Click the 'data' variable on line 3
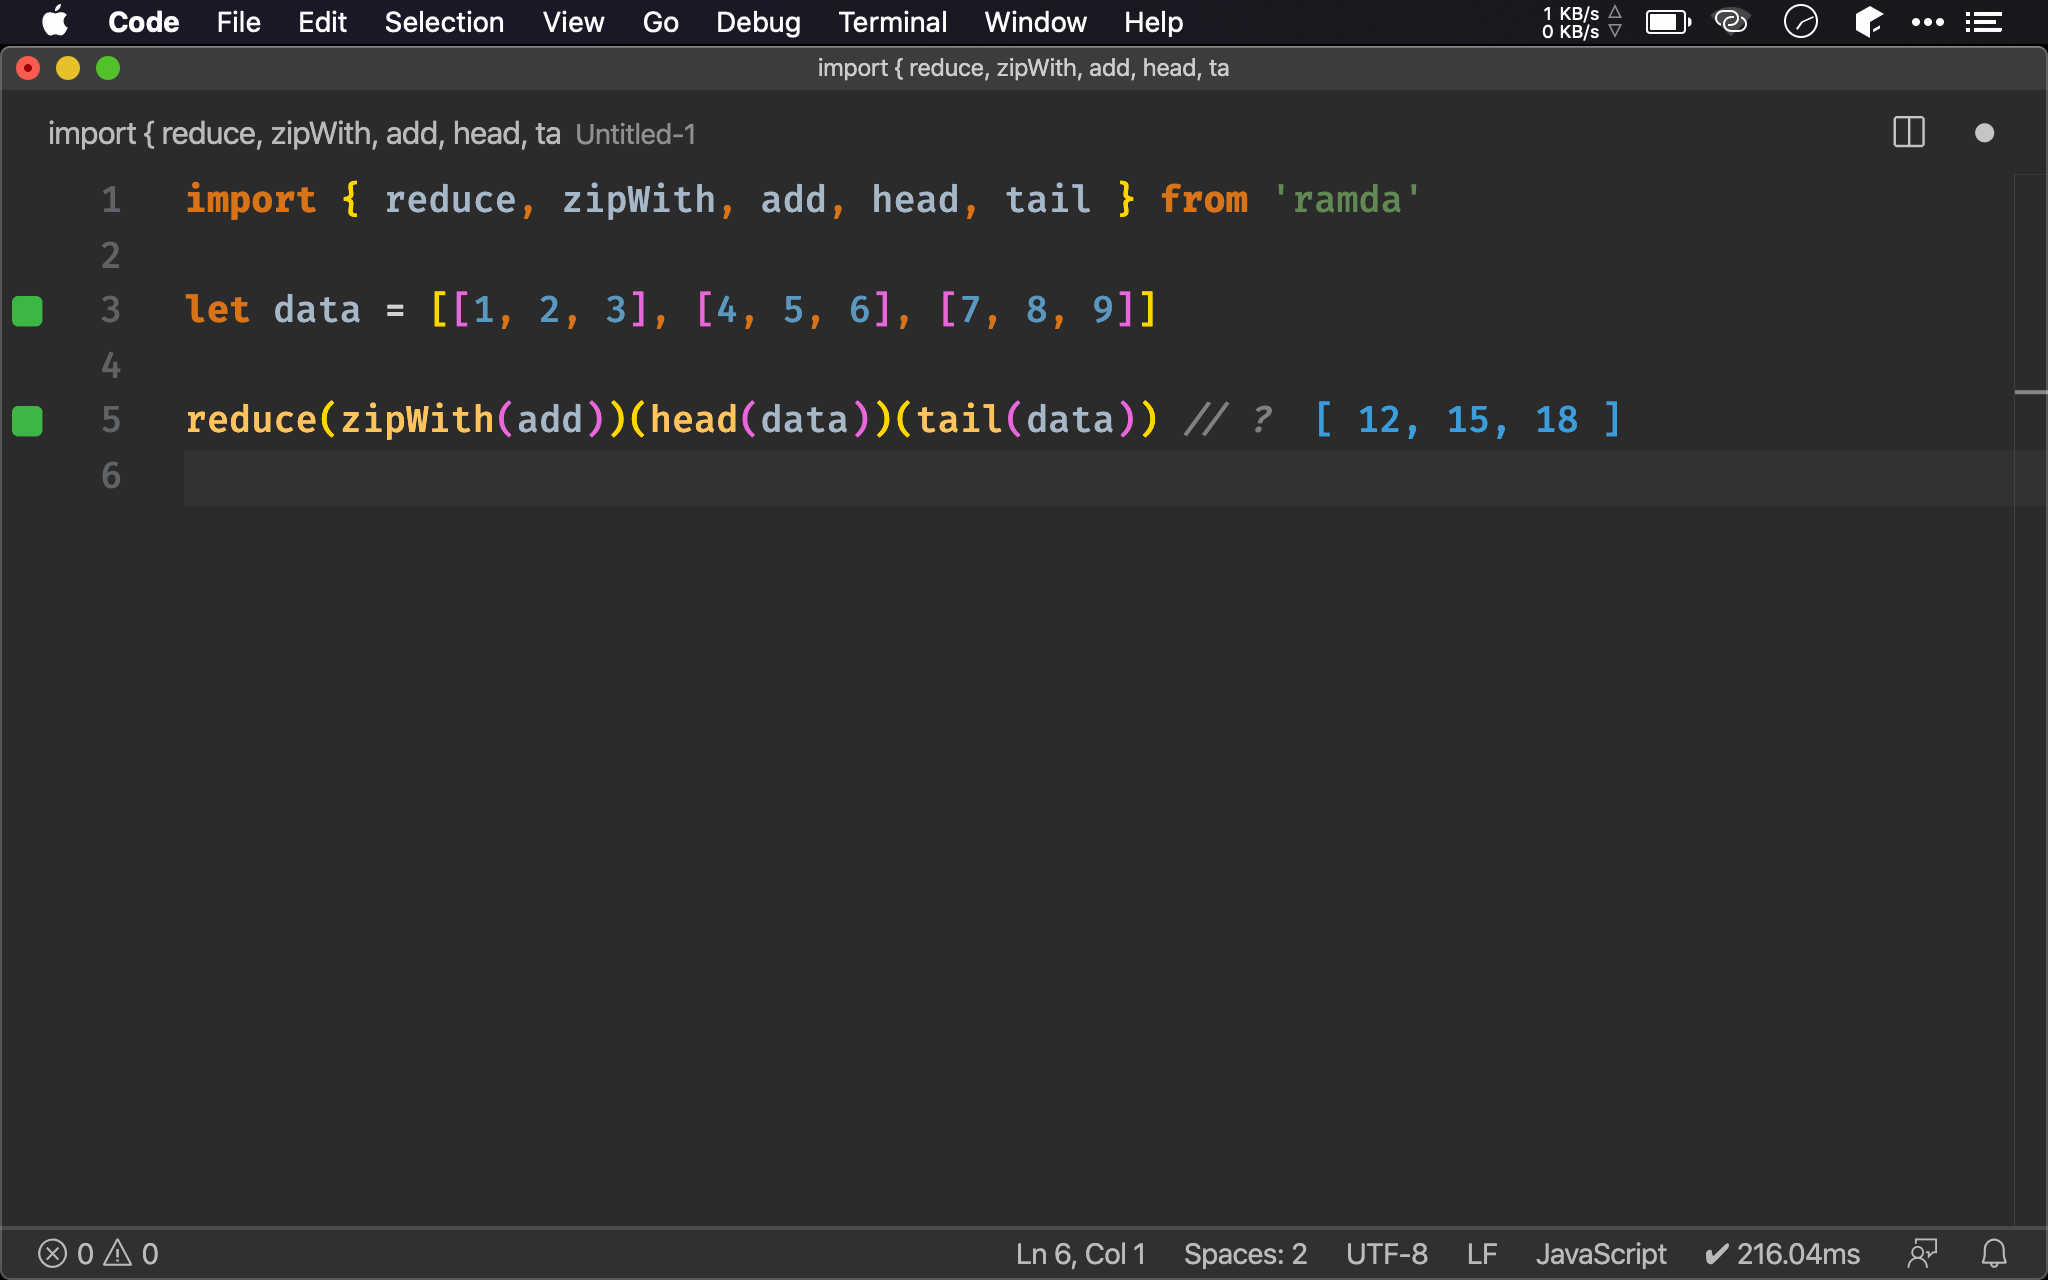Screen dimensions: 2048x1280 pyautogui.click(x=317, y=310)
